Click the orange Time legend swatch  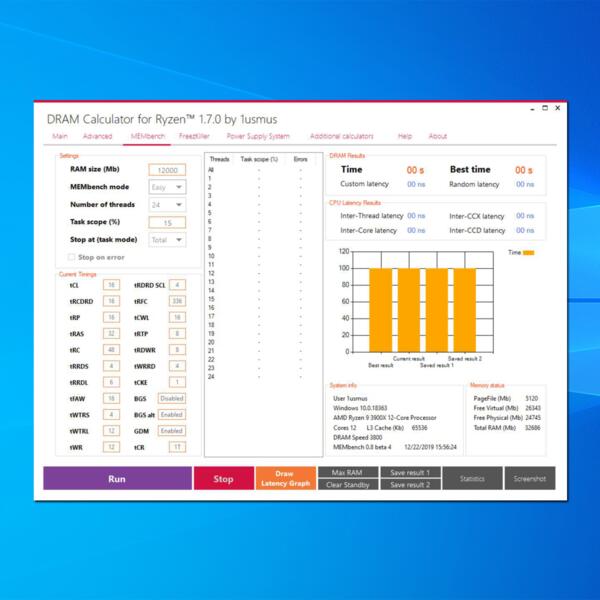click(528, 253)
